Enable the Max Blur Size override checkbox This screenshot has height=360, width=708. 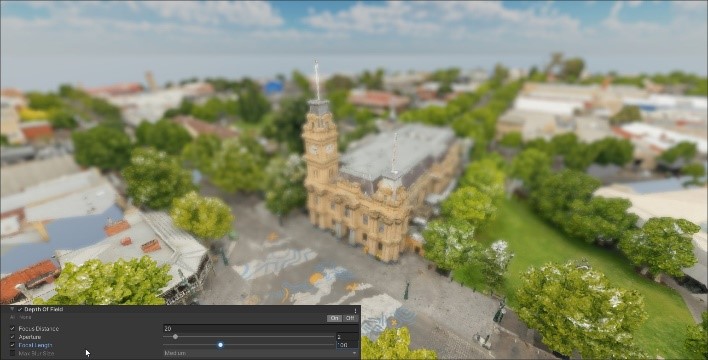tap(12, 353)
